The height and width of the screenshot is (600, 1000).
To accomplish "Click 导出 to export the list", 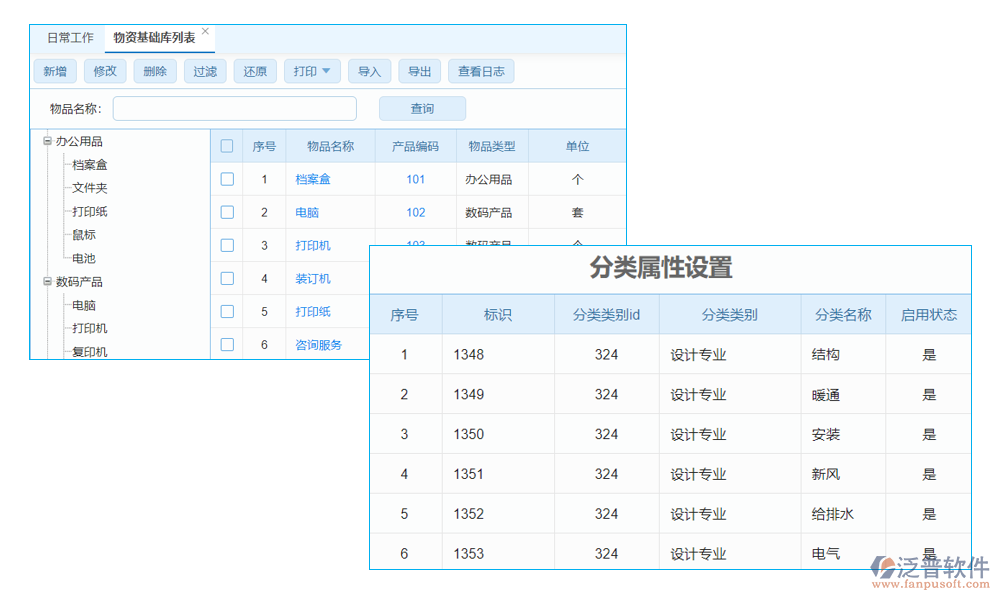I will 419,71.
